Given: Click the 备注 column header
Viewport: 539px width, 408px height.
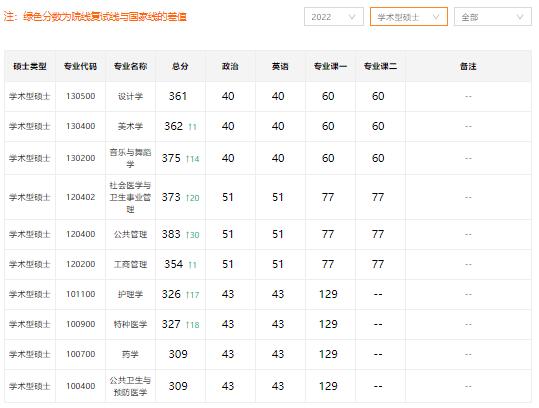Looking at the screenshot, I should 468,66.
